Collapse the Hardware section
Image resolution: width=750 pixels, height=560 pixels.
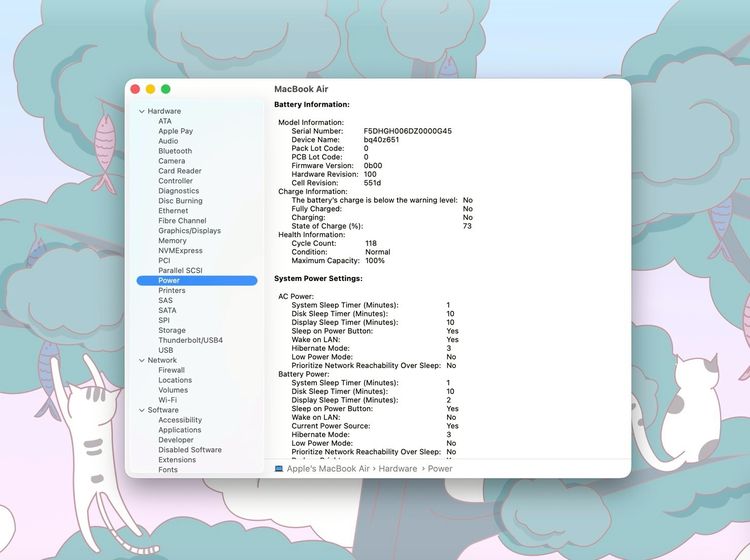[x=142, y=111]
